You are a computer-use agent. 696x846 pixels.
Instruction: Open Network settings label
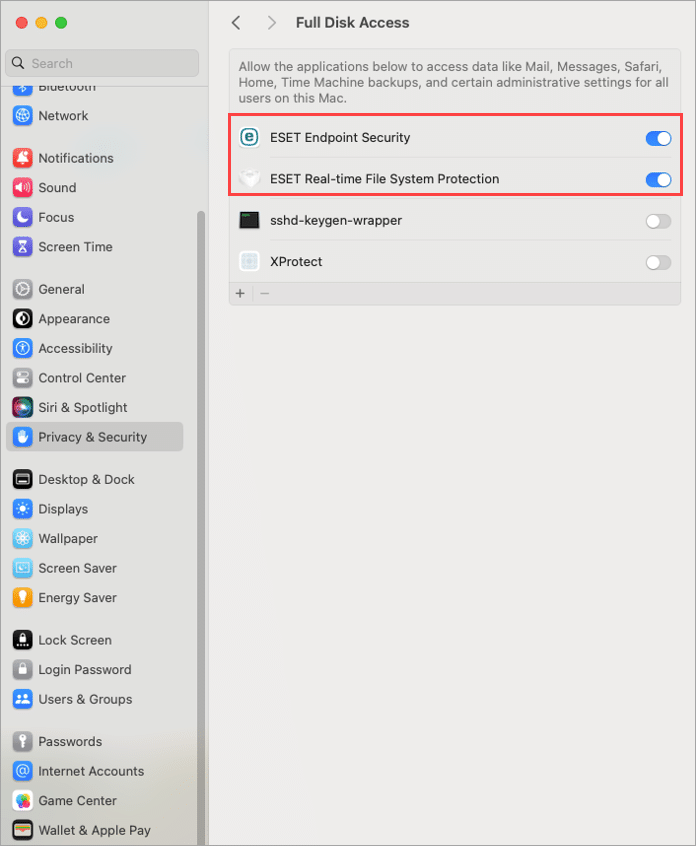63,116
